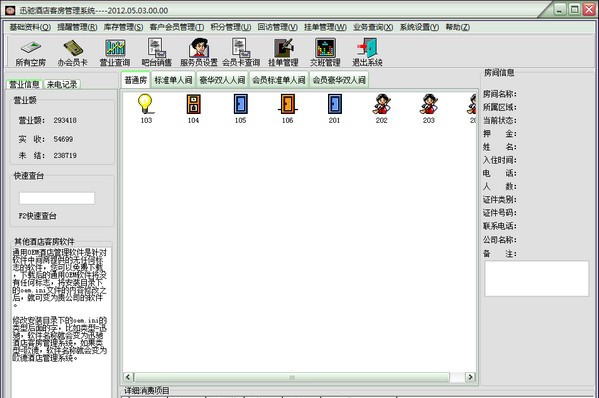Select room 203 cleaning maid icon
This screenshot has height=398, width=599.
429,104
